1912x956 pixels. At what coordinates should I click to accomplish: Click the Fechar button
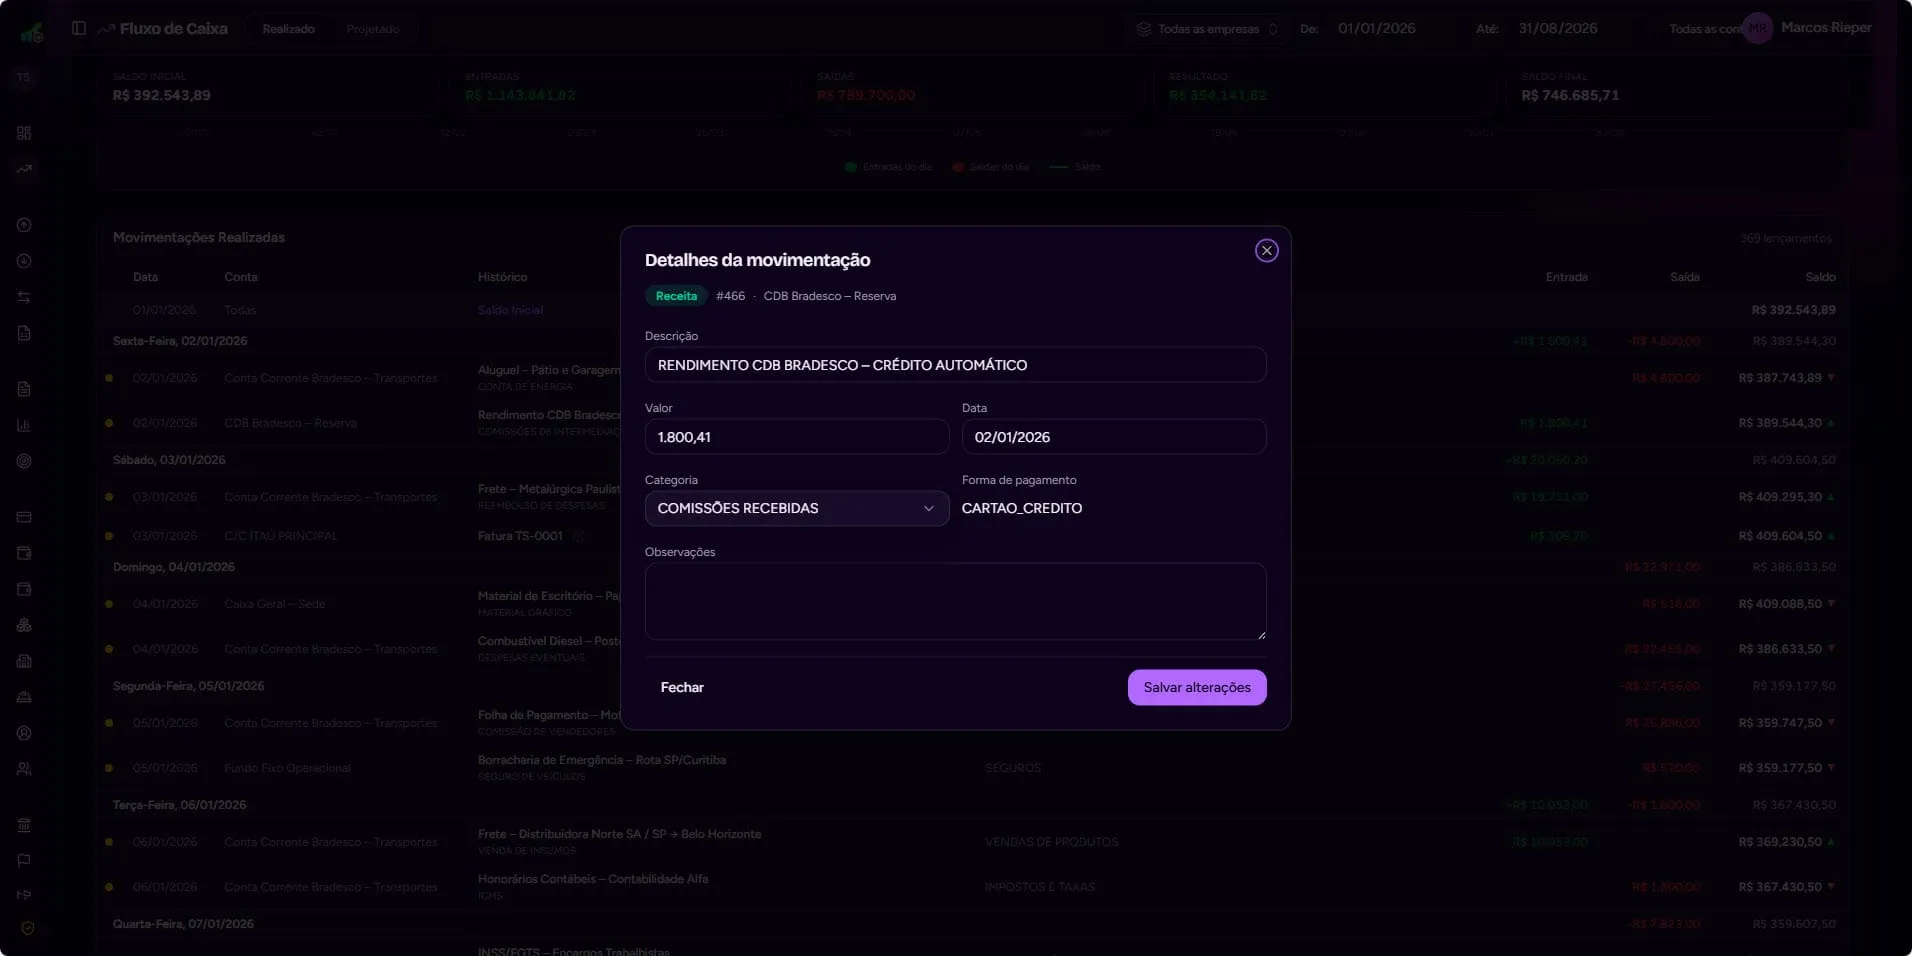coord(682,687)
